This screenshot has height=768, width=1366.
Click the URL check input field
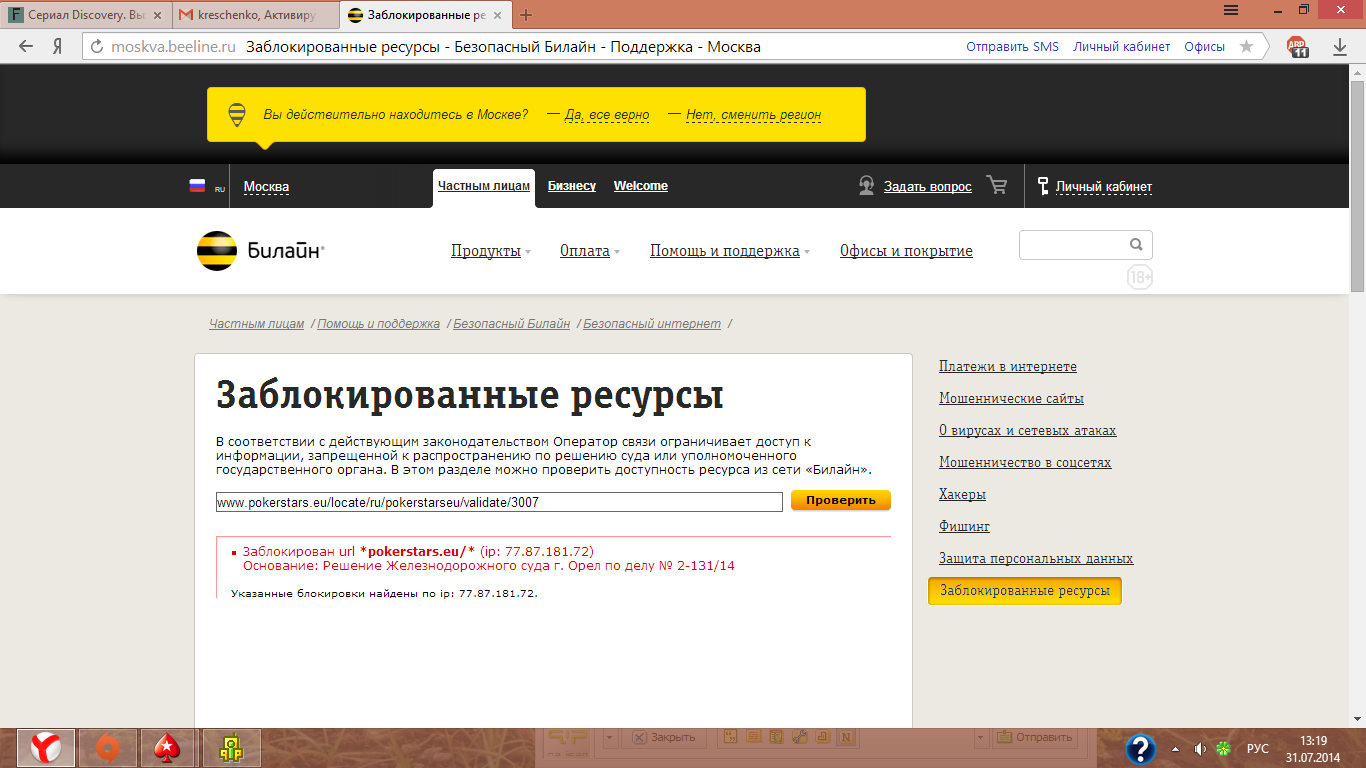(499, 502)
